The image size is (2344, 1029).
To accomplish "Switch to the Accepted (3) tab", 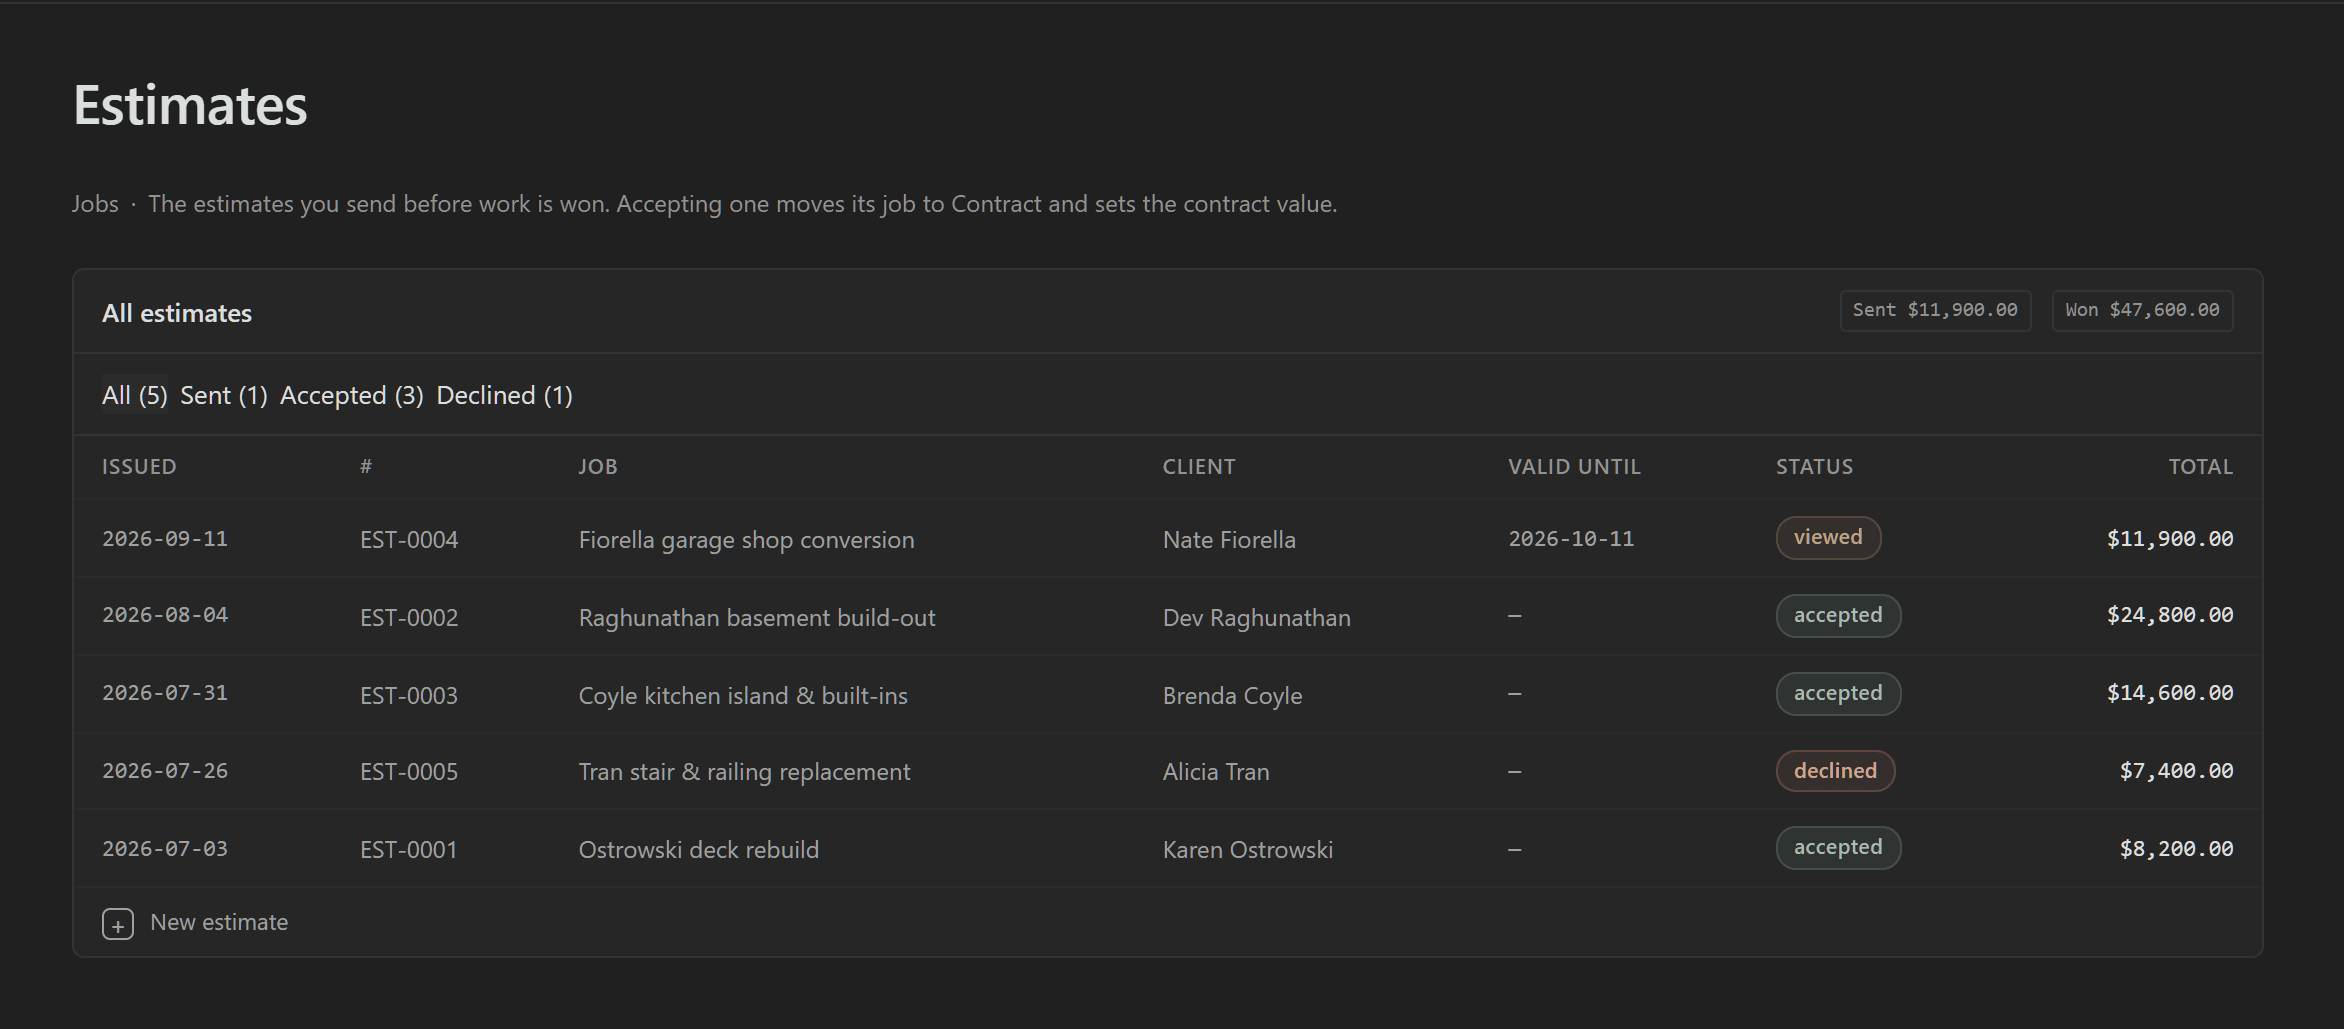I will click(352, 395).
